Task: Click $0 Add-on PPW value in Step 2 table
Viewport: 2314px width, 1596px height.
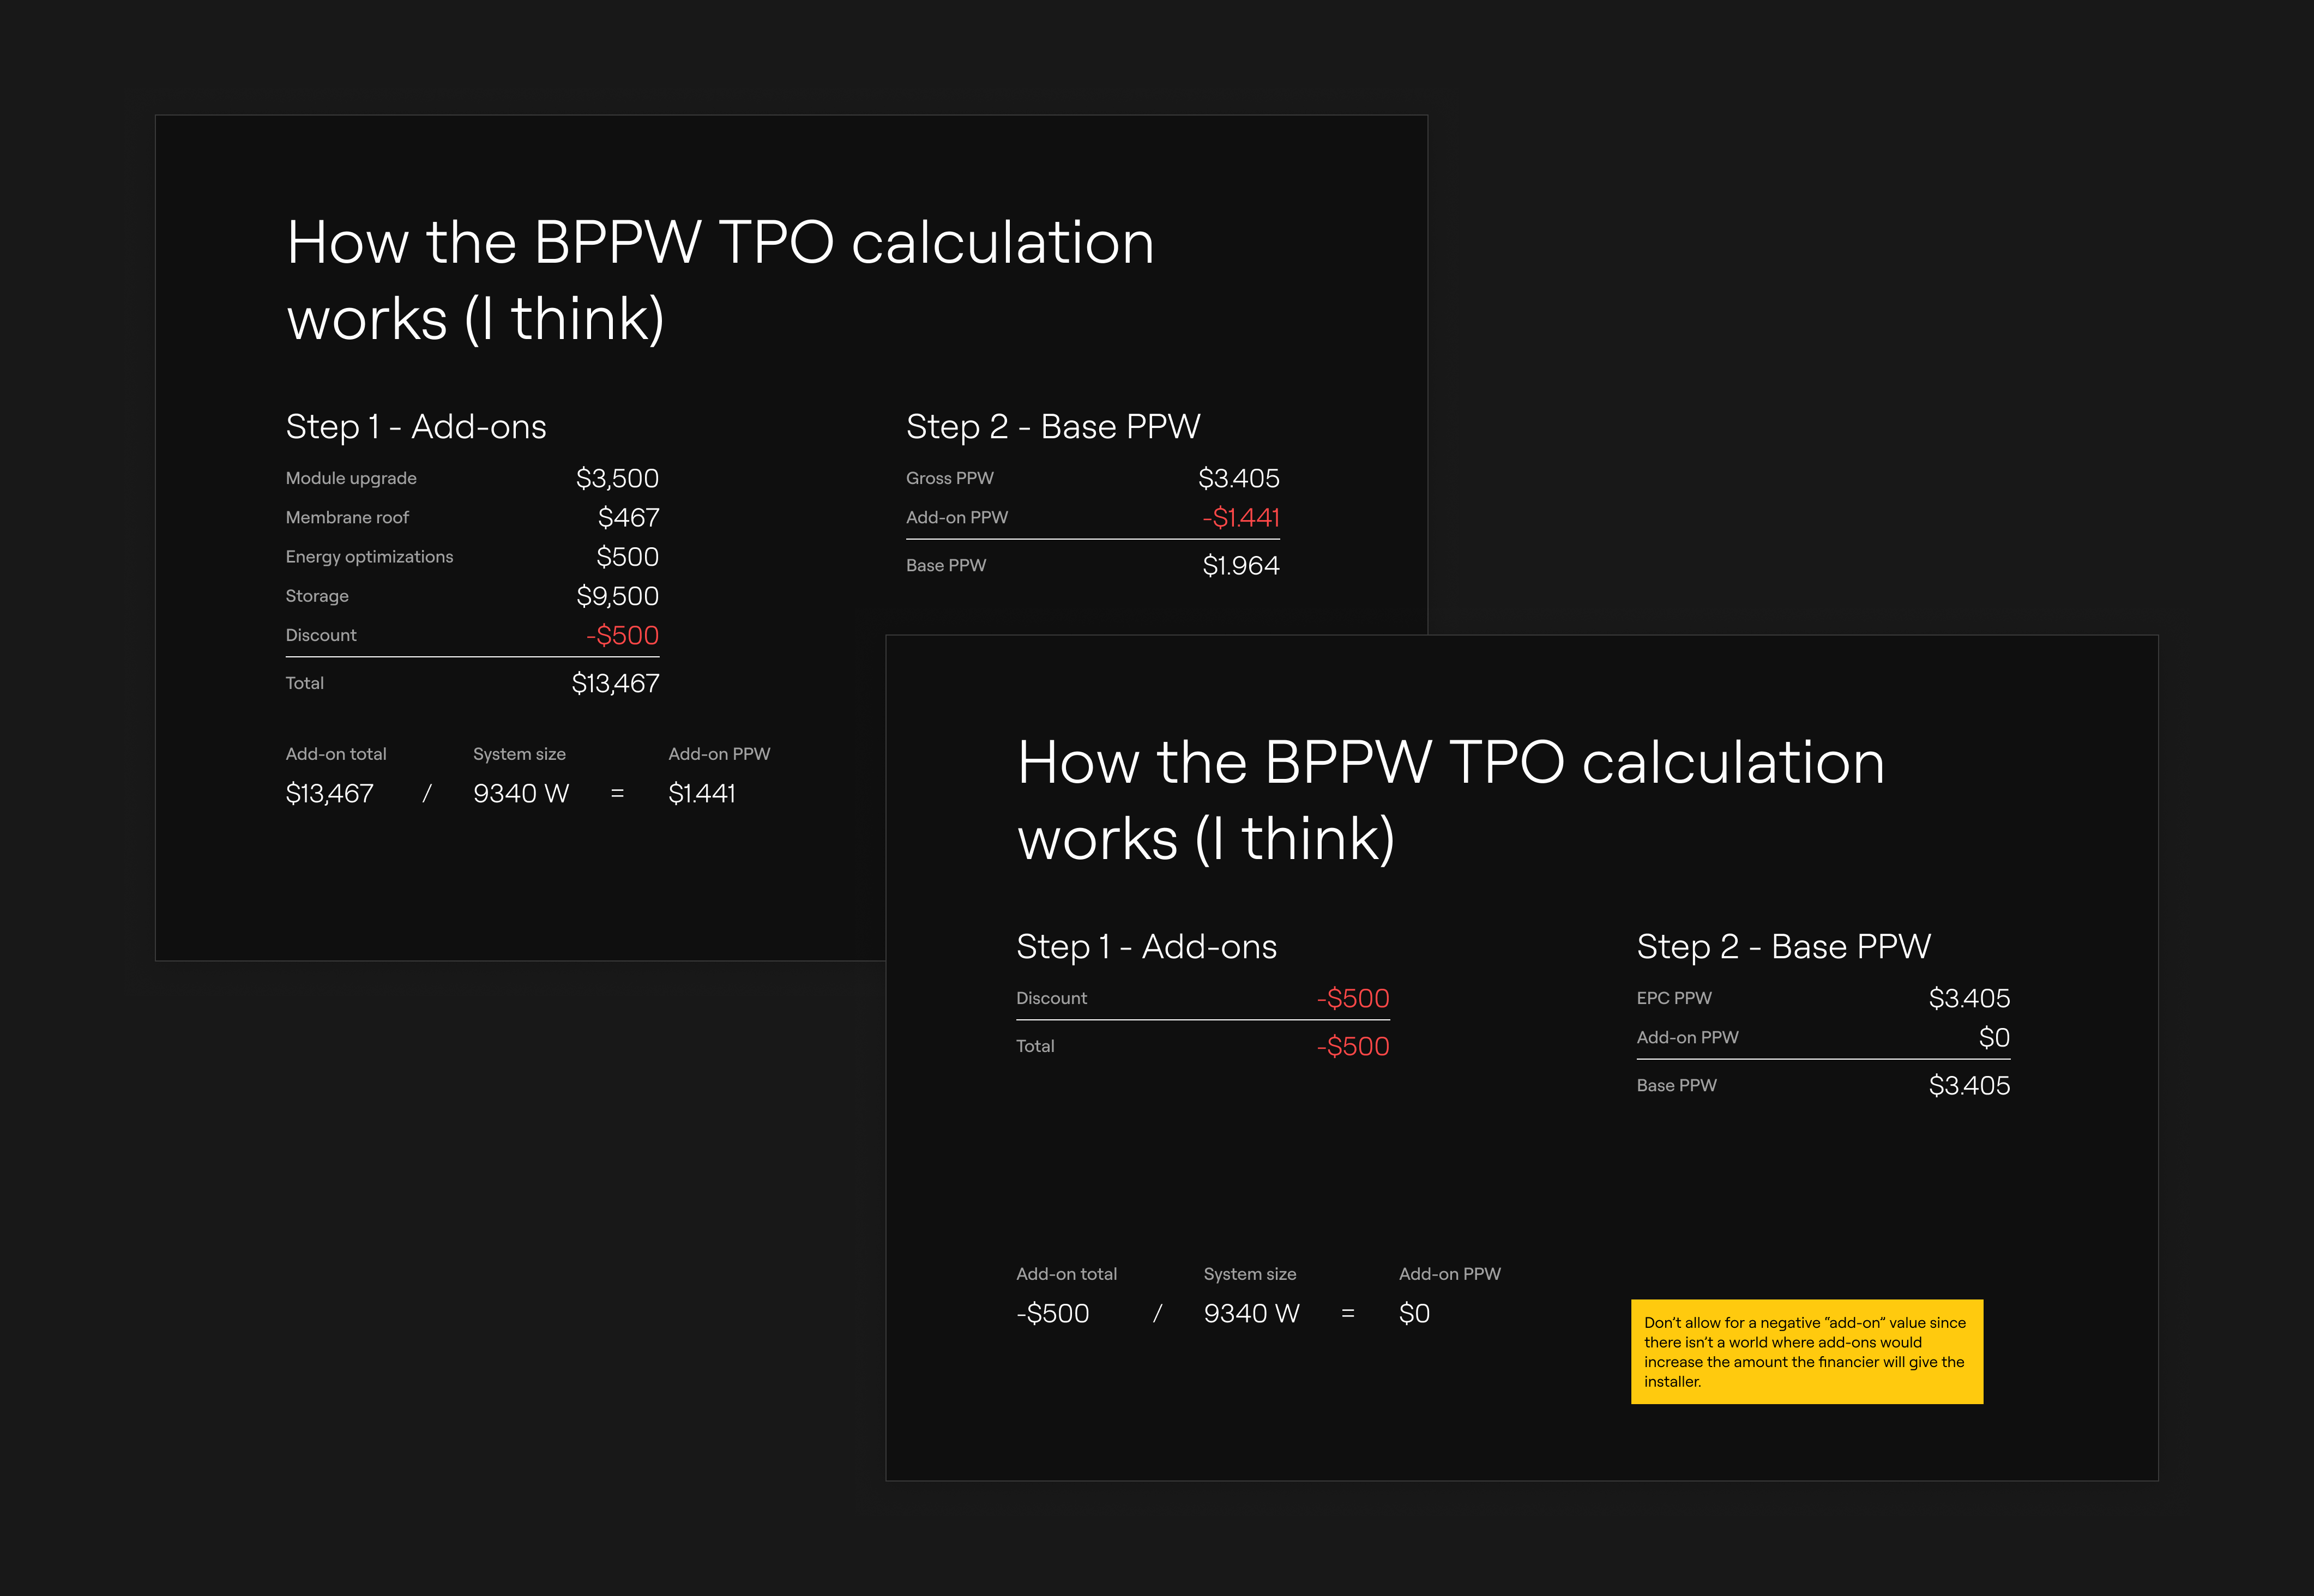Action: pos(1995,1038)
